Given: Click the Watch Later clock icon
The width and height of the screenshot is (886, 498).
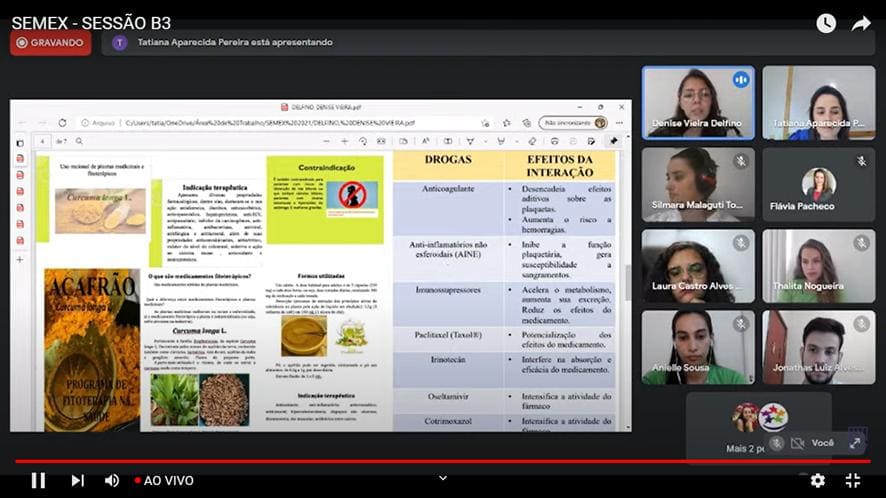Looking at the screenshot, I should click(x=826, y=23).
